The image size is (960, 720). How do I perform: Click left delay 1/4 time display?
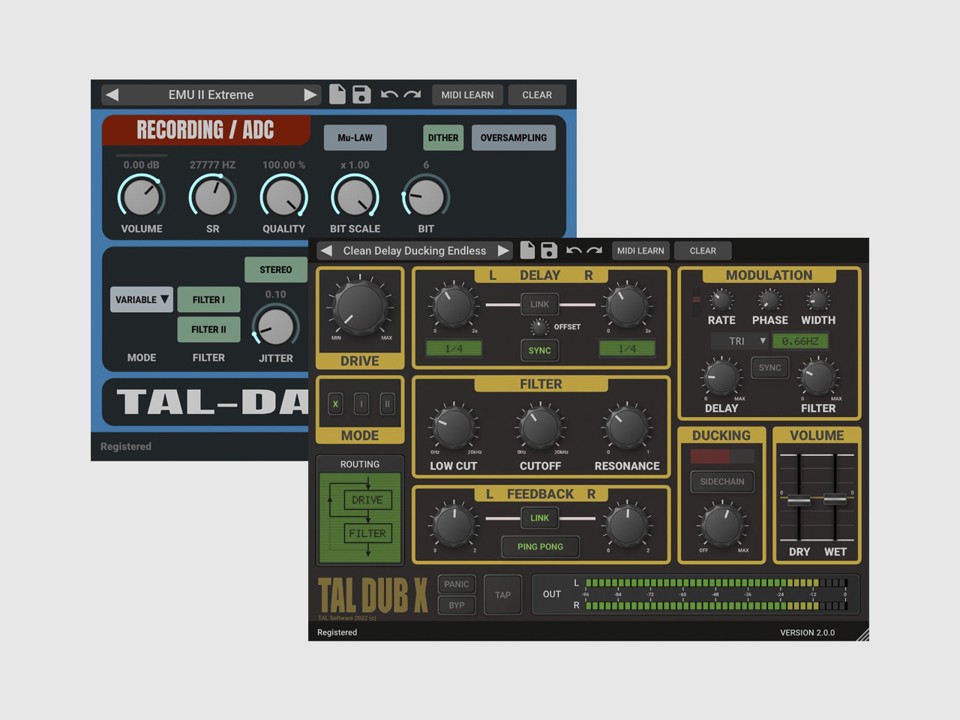[454, 348]
